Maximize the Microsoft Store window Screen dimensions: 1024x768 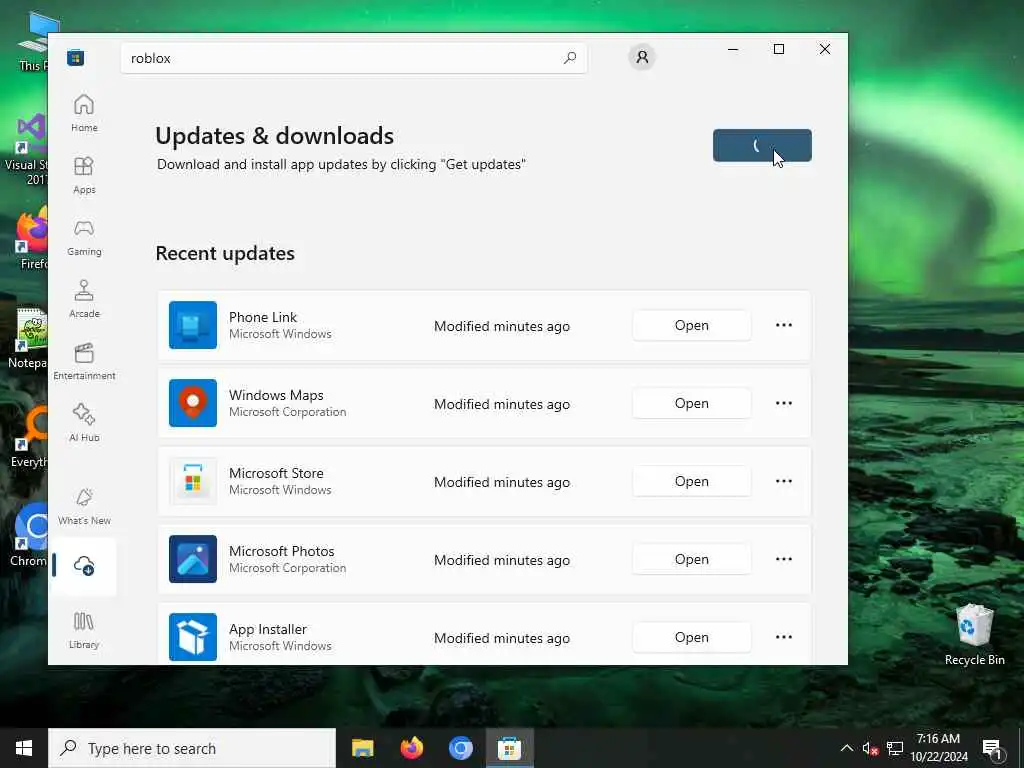(778, 49)
